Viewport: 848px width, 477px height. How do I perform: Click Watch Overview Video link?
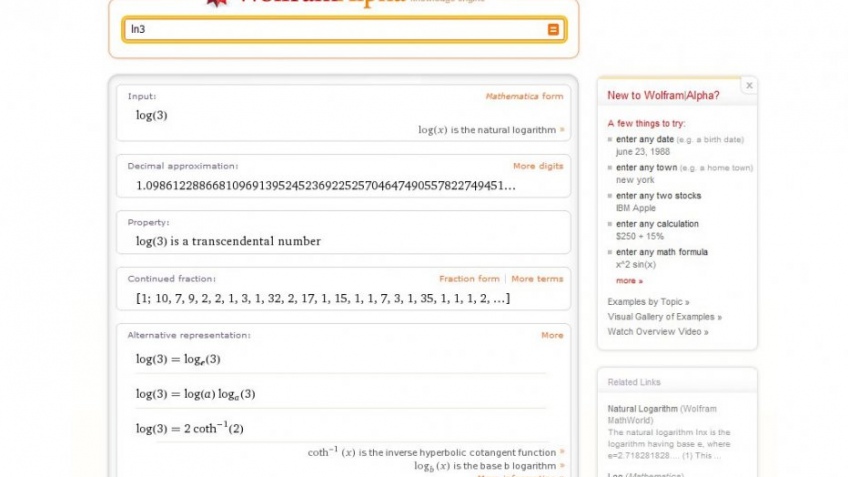click(x=658, y=332)
